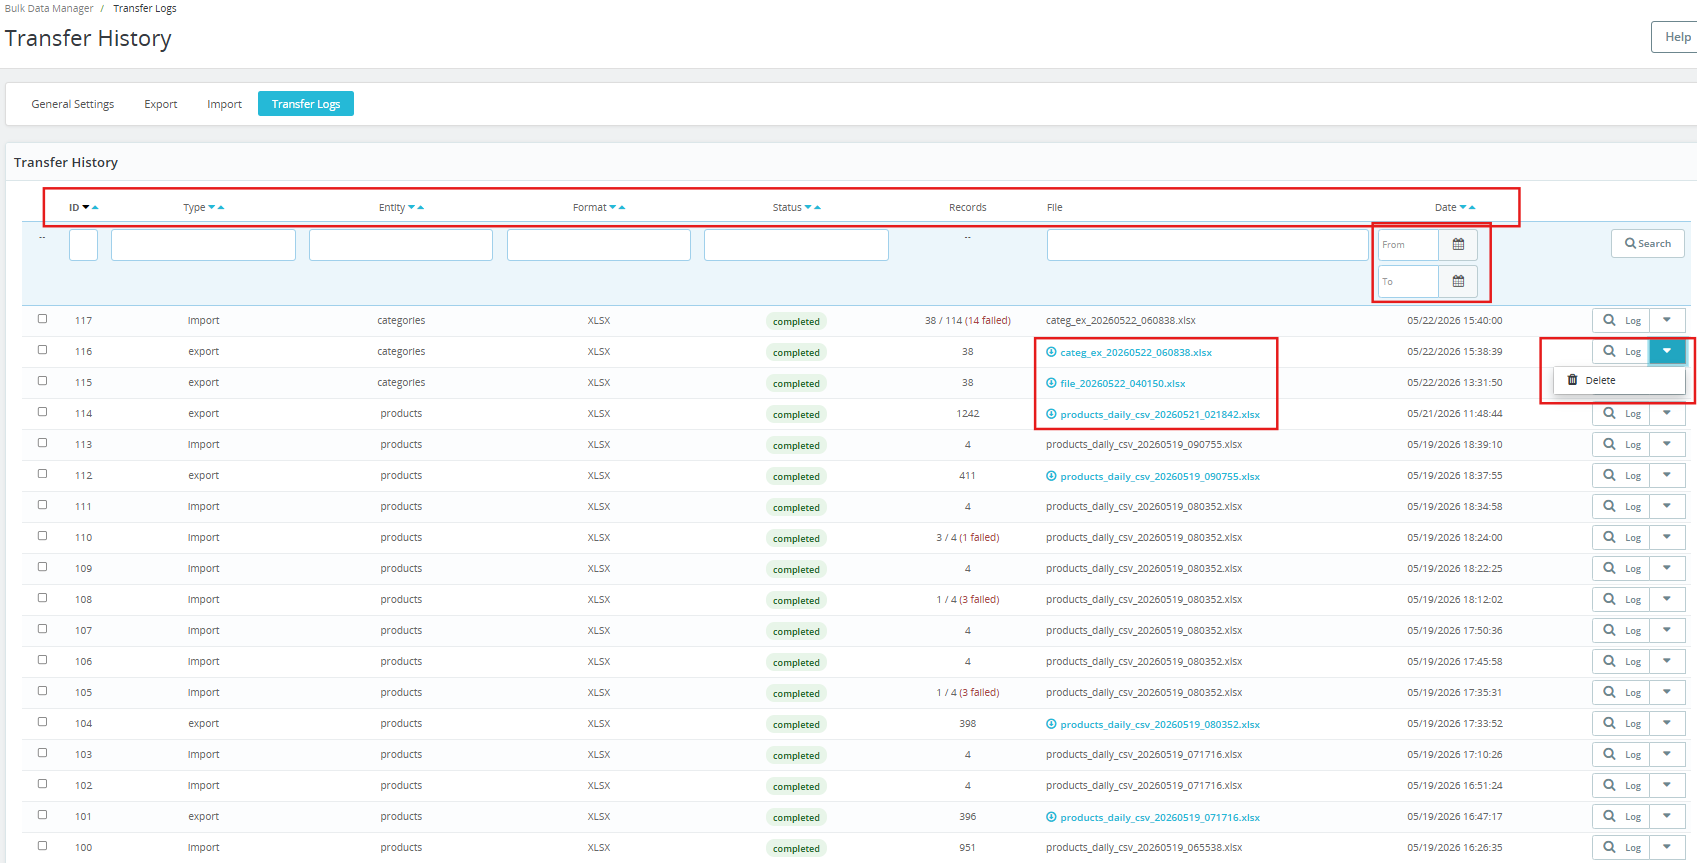1697x863 pixels.
Task: Sort Date column ascending
Action: click(x=1472, y=207)
